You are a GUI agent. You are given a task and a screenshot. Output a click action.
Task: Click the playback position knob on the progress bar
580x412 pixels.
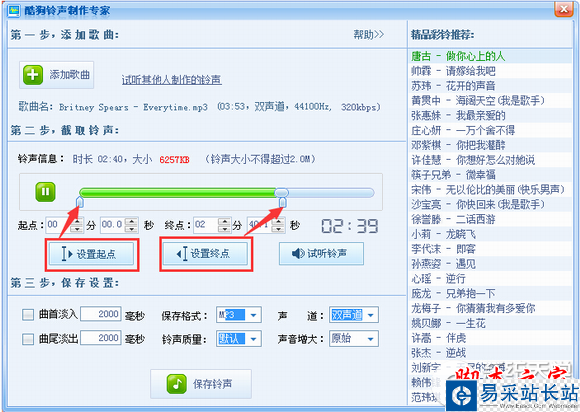click(x=281, y=192)
